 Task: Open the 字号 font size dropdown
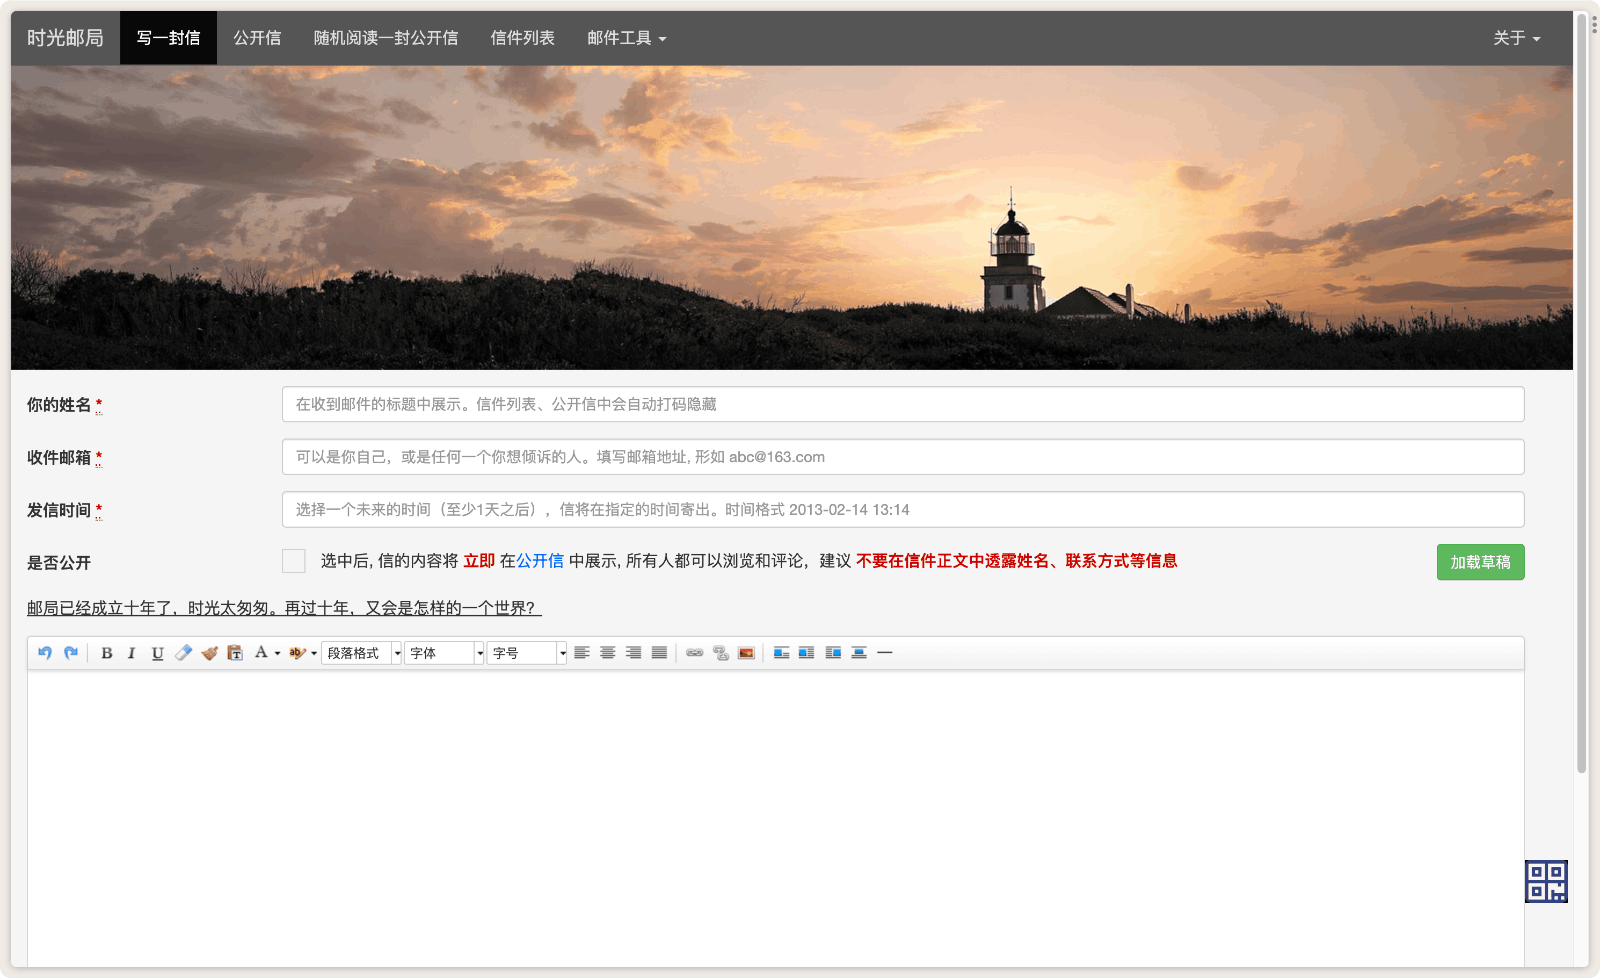pos(527,653)
